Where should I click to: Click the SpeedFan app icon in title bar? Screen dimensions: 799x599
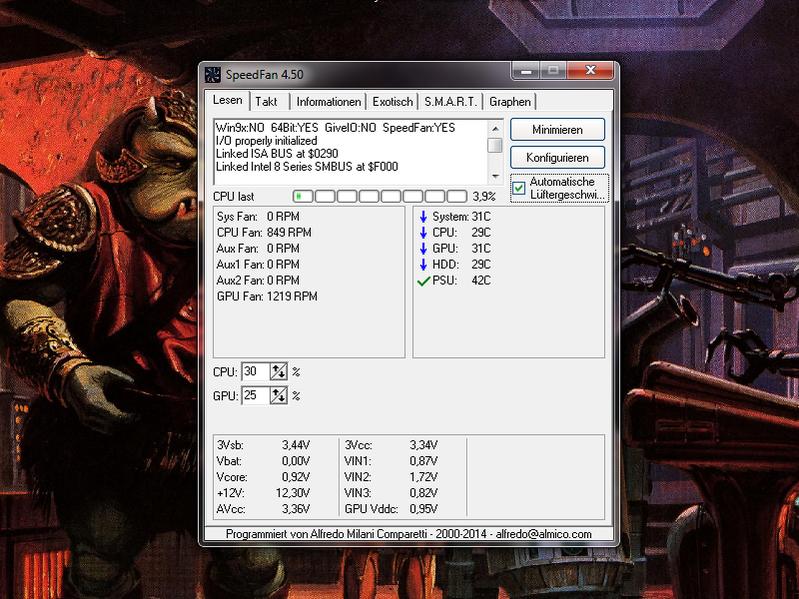point(212,74)
